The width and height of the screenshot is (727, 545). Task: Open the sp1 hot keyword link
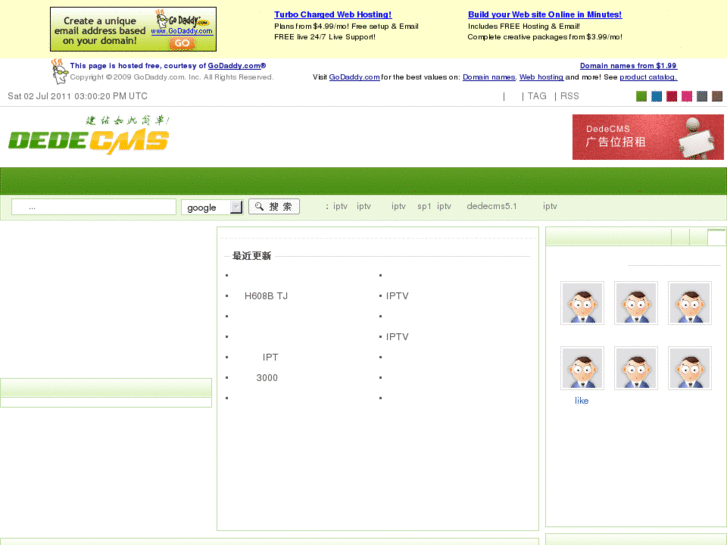coord(424,206)
